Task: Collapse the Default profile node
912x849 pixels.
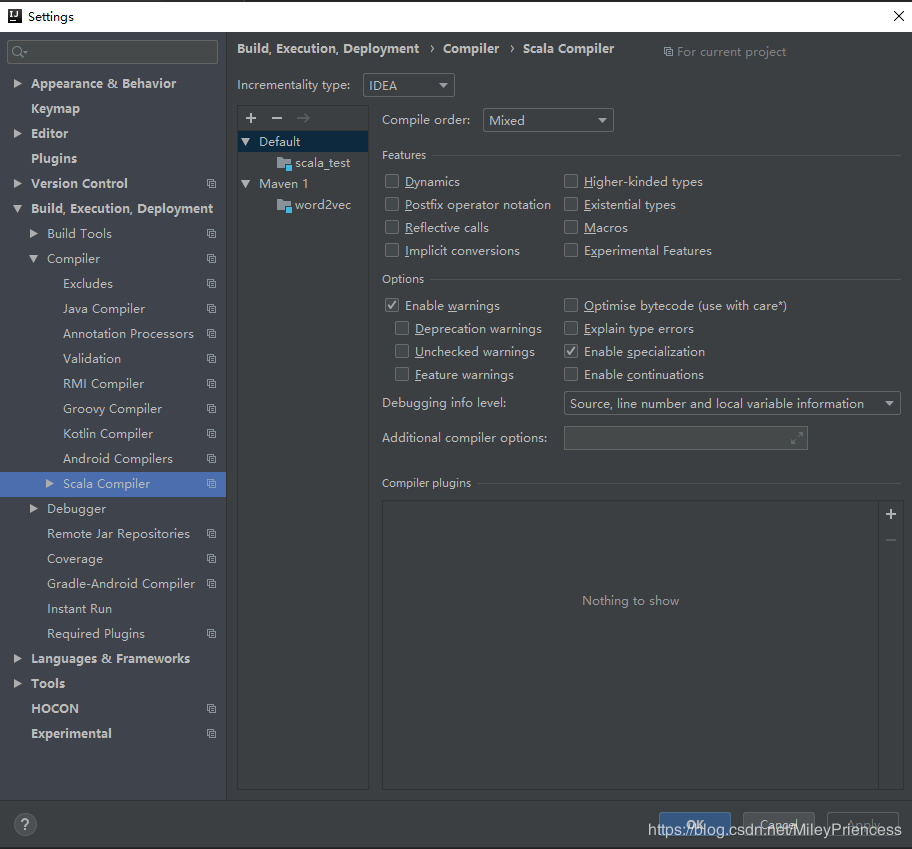Action: pyautogui.click(x=245, y=141)
